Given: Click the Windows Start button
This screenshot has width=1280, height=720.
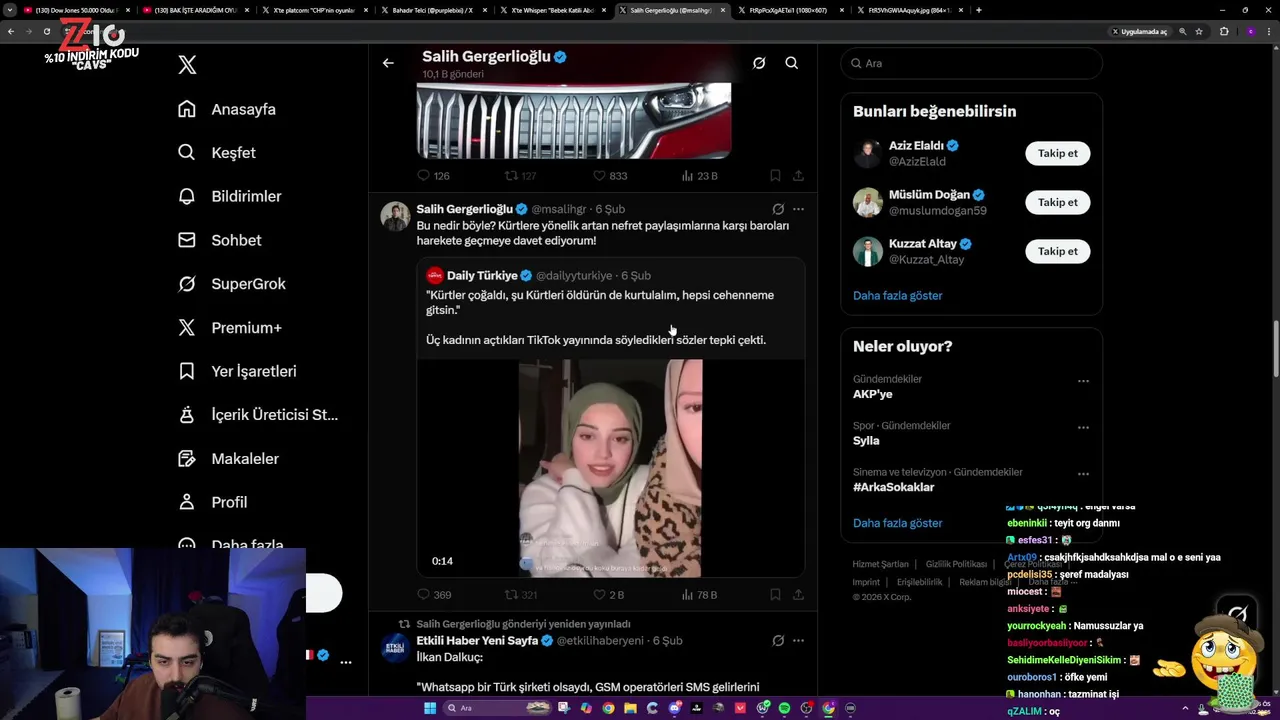Looking at the screenshot, I should tap(430, 708).
